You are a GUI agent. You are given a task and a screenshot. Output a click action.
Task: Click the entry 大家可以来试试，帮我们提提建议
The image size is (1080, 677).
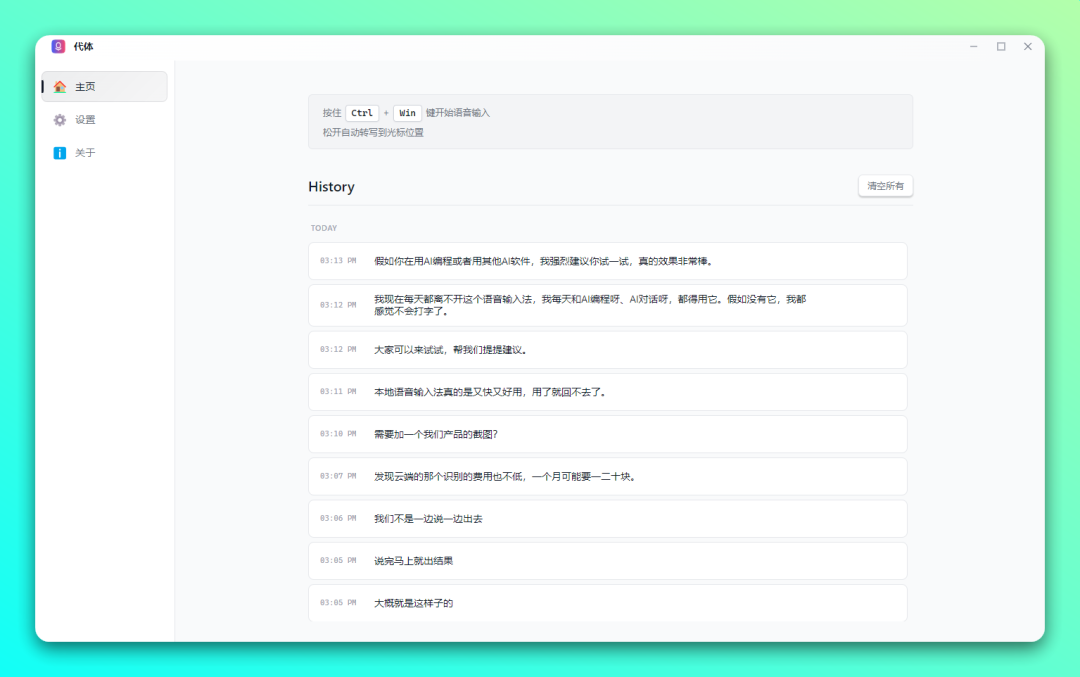607,350
